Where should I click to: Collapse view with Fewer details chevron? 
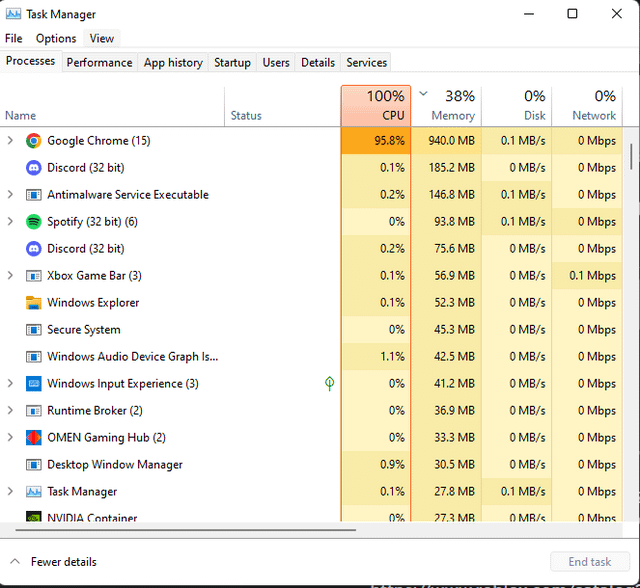tap(15, 561)
